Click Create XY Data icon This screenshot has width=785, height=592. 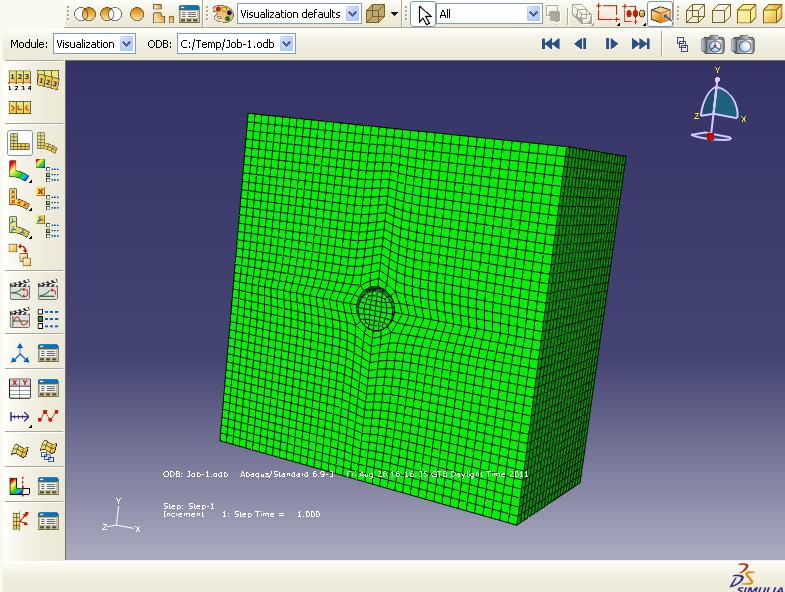click(x=20, y=388)
